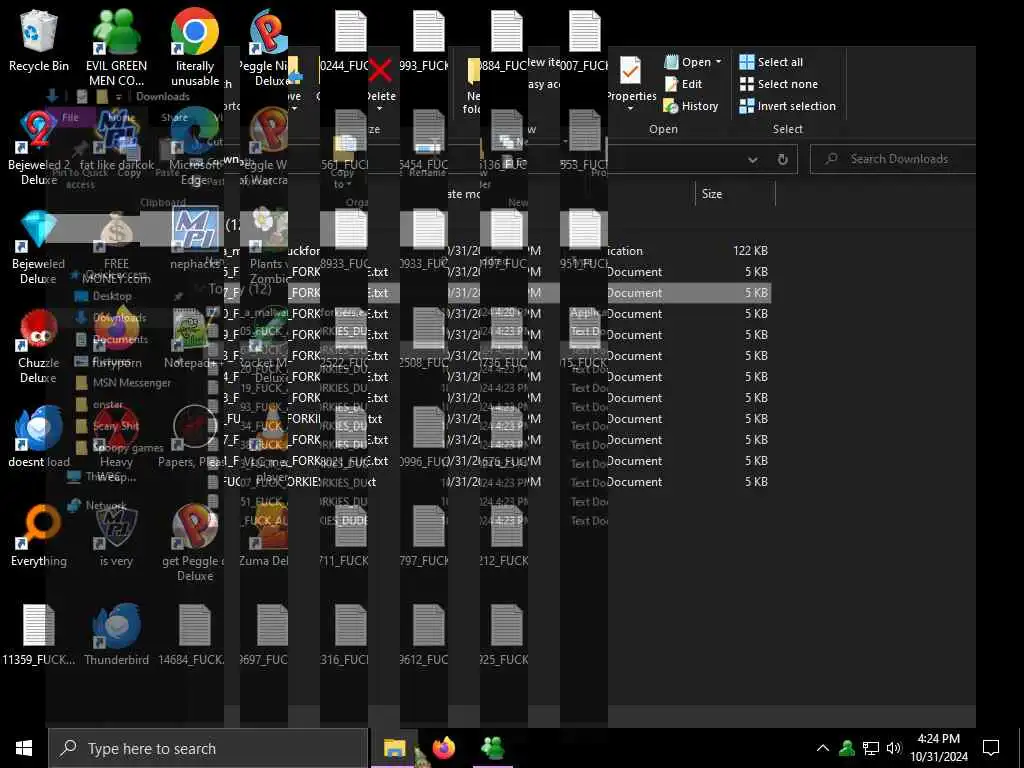Screen dimensions: 1024x768
Task: Select the FREE MONEY.com money bag icon
Action: 116,247
